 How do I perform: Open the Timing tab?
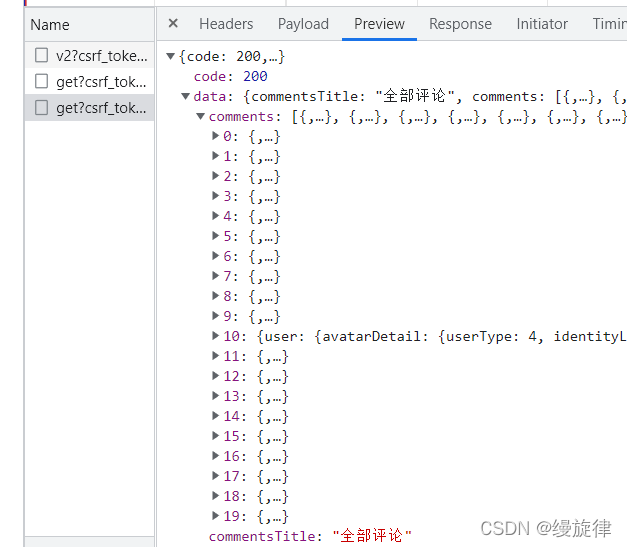click(x=609, y=24)
